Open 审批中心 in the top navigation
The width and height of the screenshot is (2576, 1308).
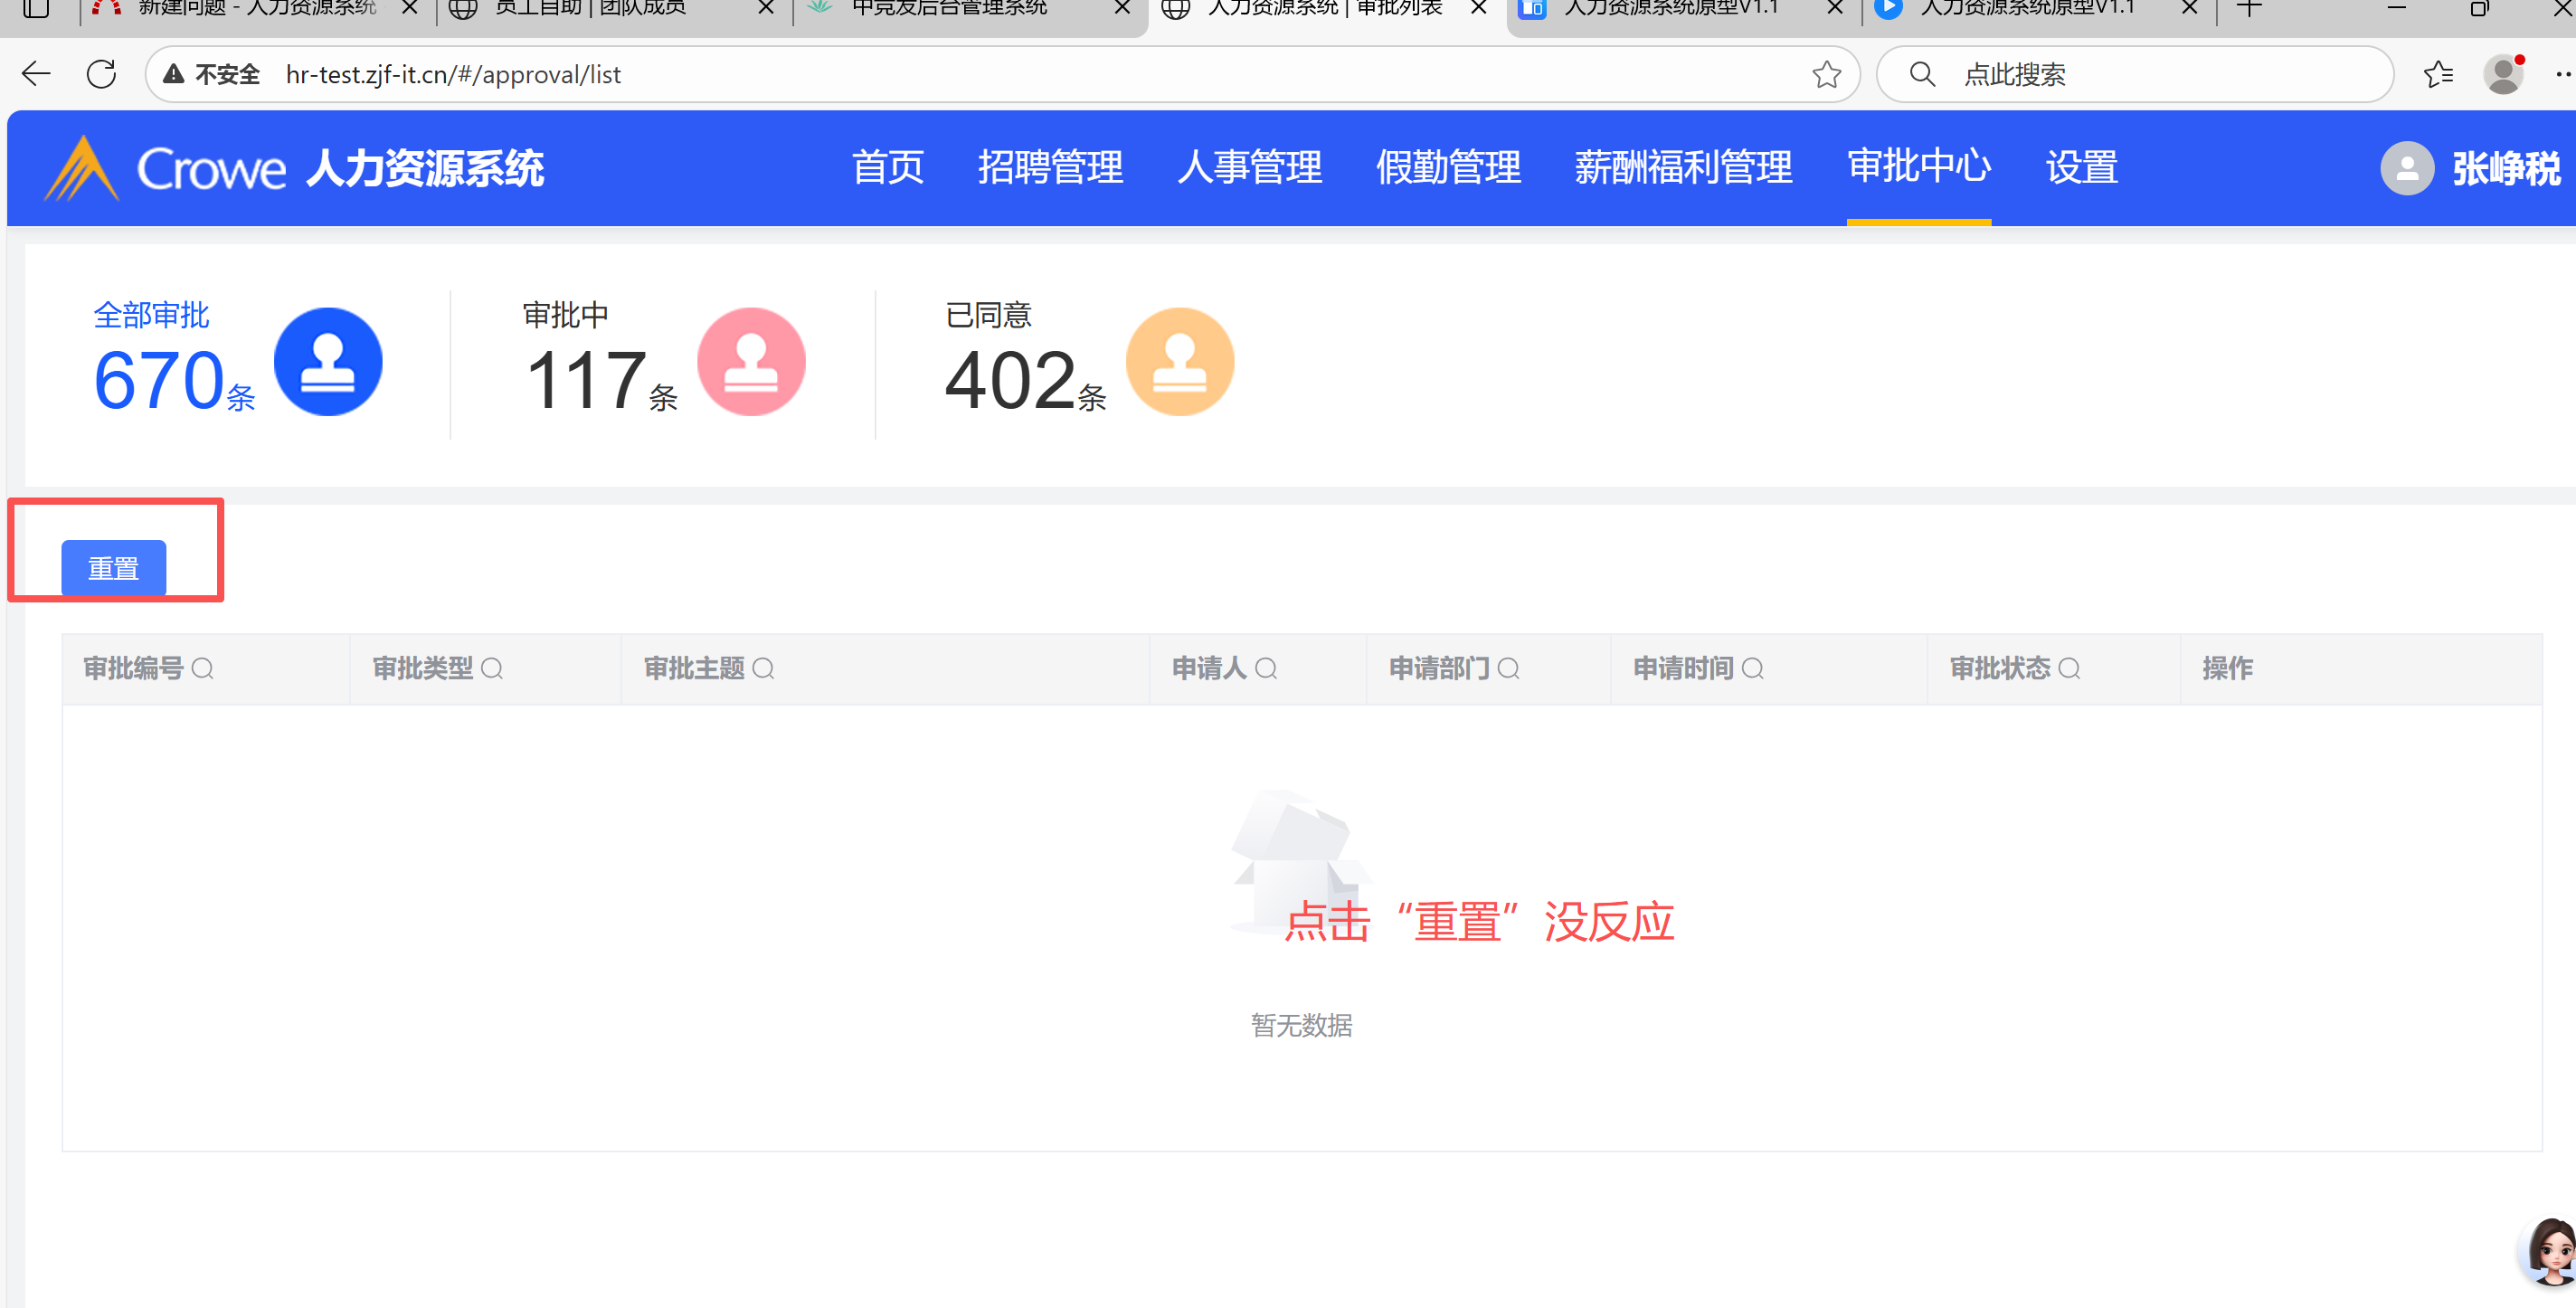point(1918,167)
